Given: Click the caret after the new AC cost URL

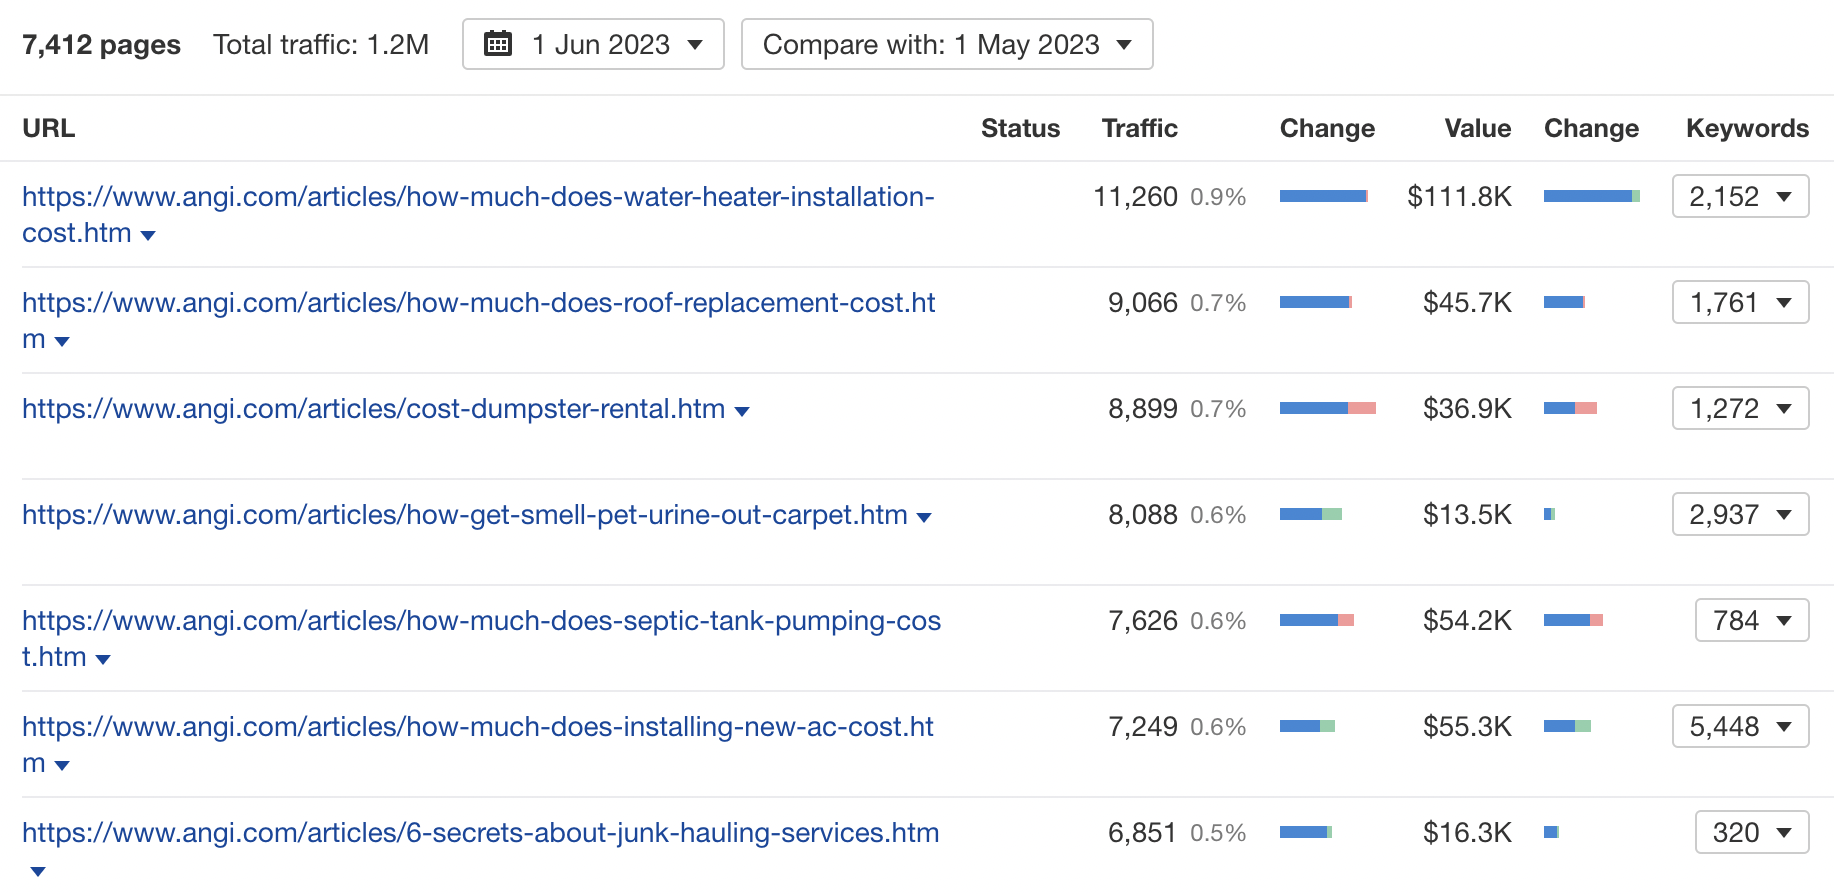Looking at the screenshot, I should [x=62, y=766].
